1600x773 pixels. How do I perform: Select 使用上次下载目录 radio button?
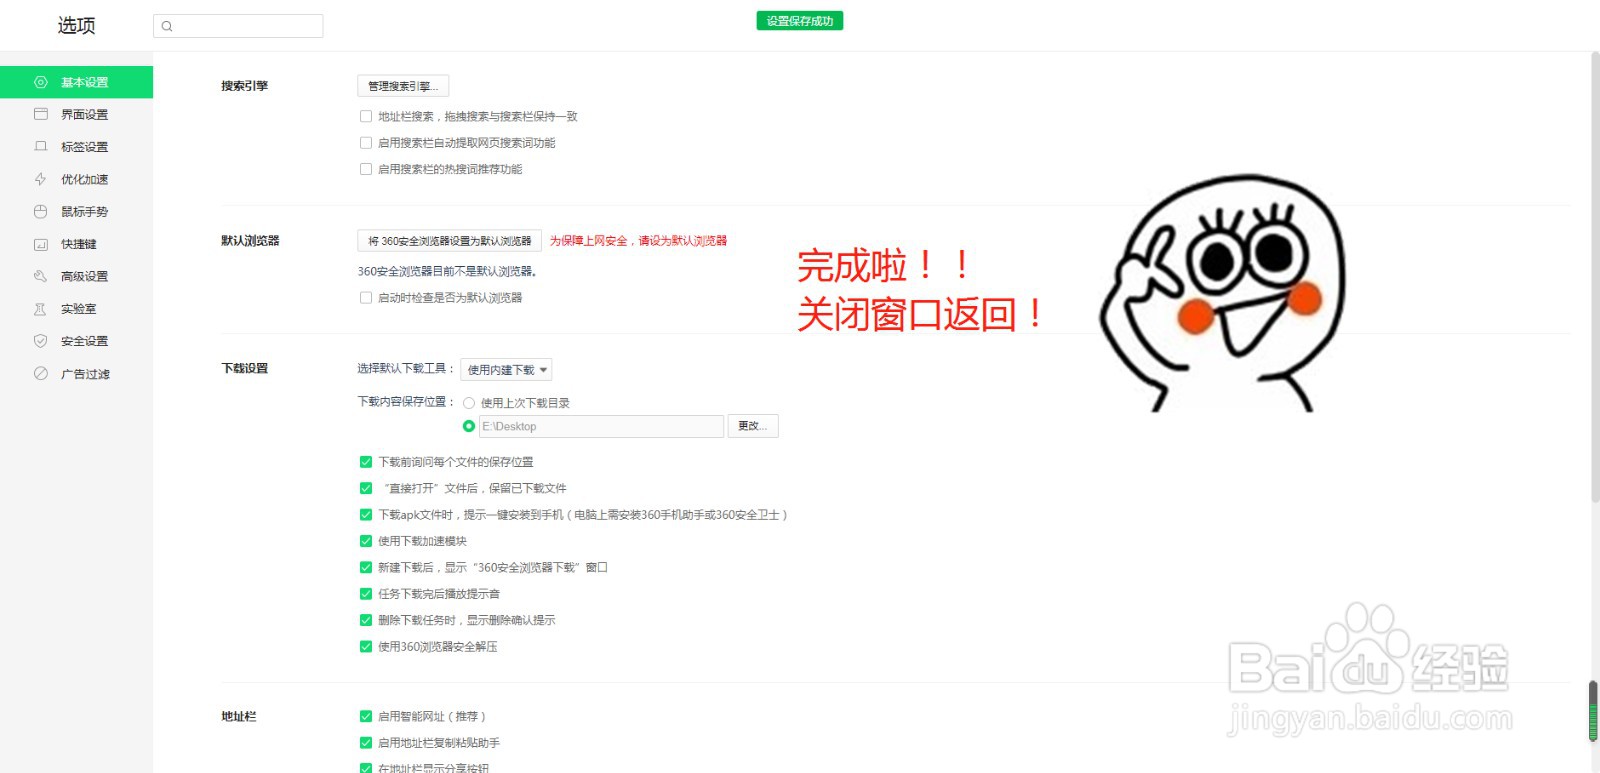468,403
